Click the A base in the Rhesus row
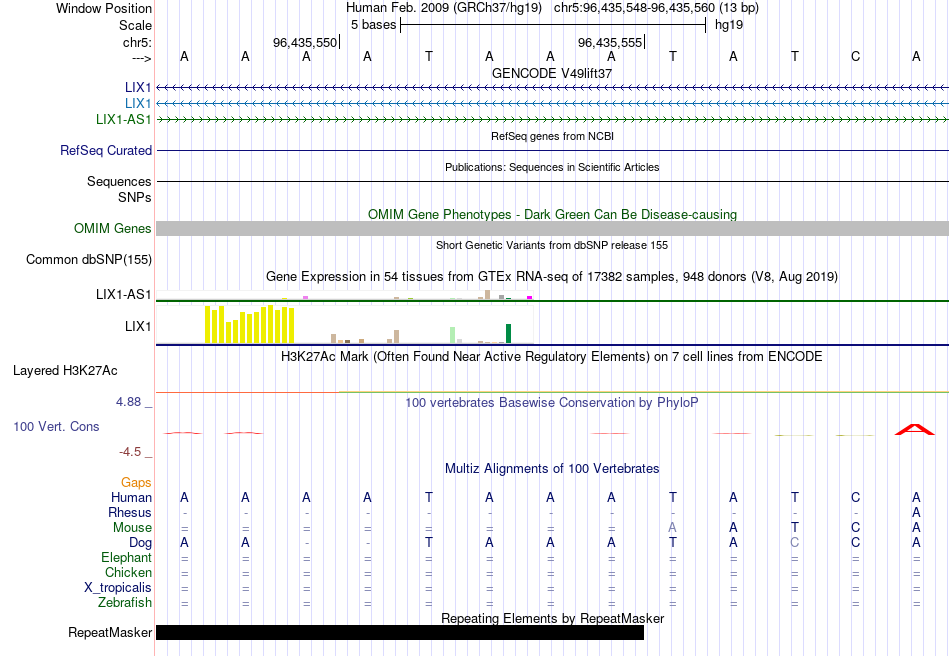The image size is (950, 656). click(916, 512)
